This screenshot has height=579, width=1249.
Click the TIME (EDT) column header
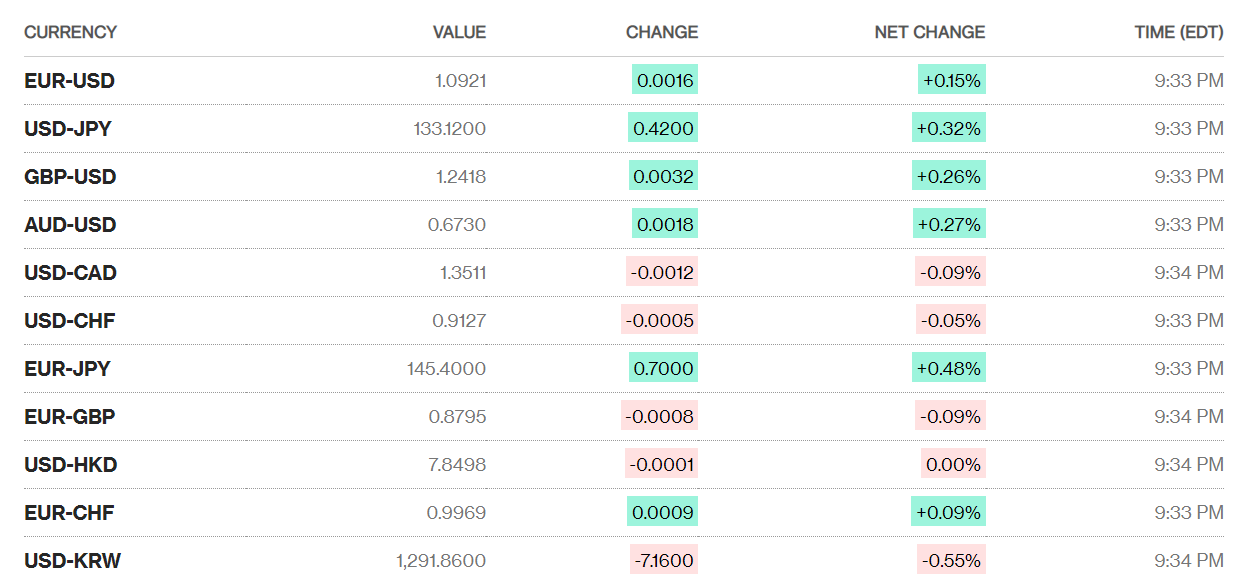click(1178, 32)
